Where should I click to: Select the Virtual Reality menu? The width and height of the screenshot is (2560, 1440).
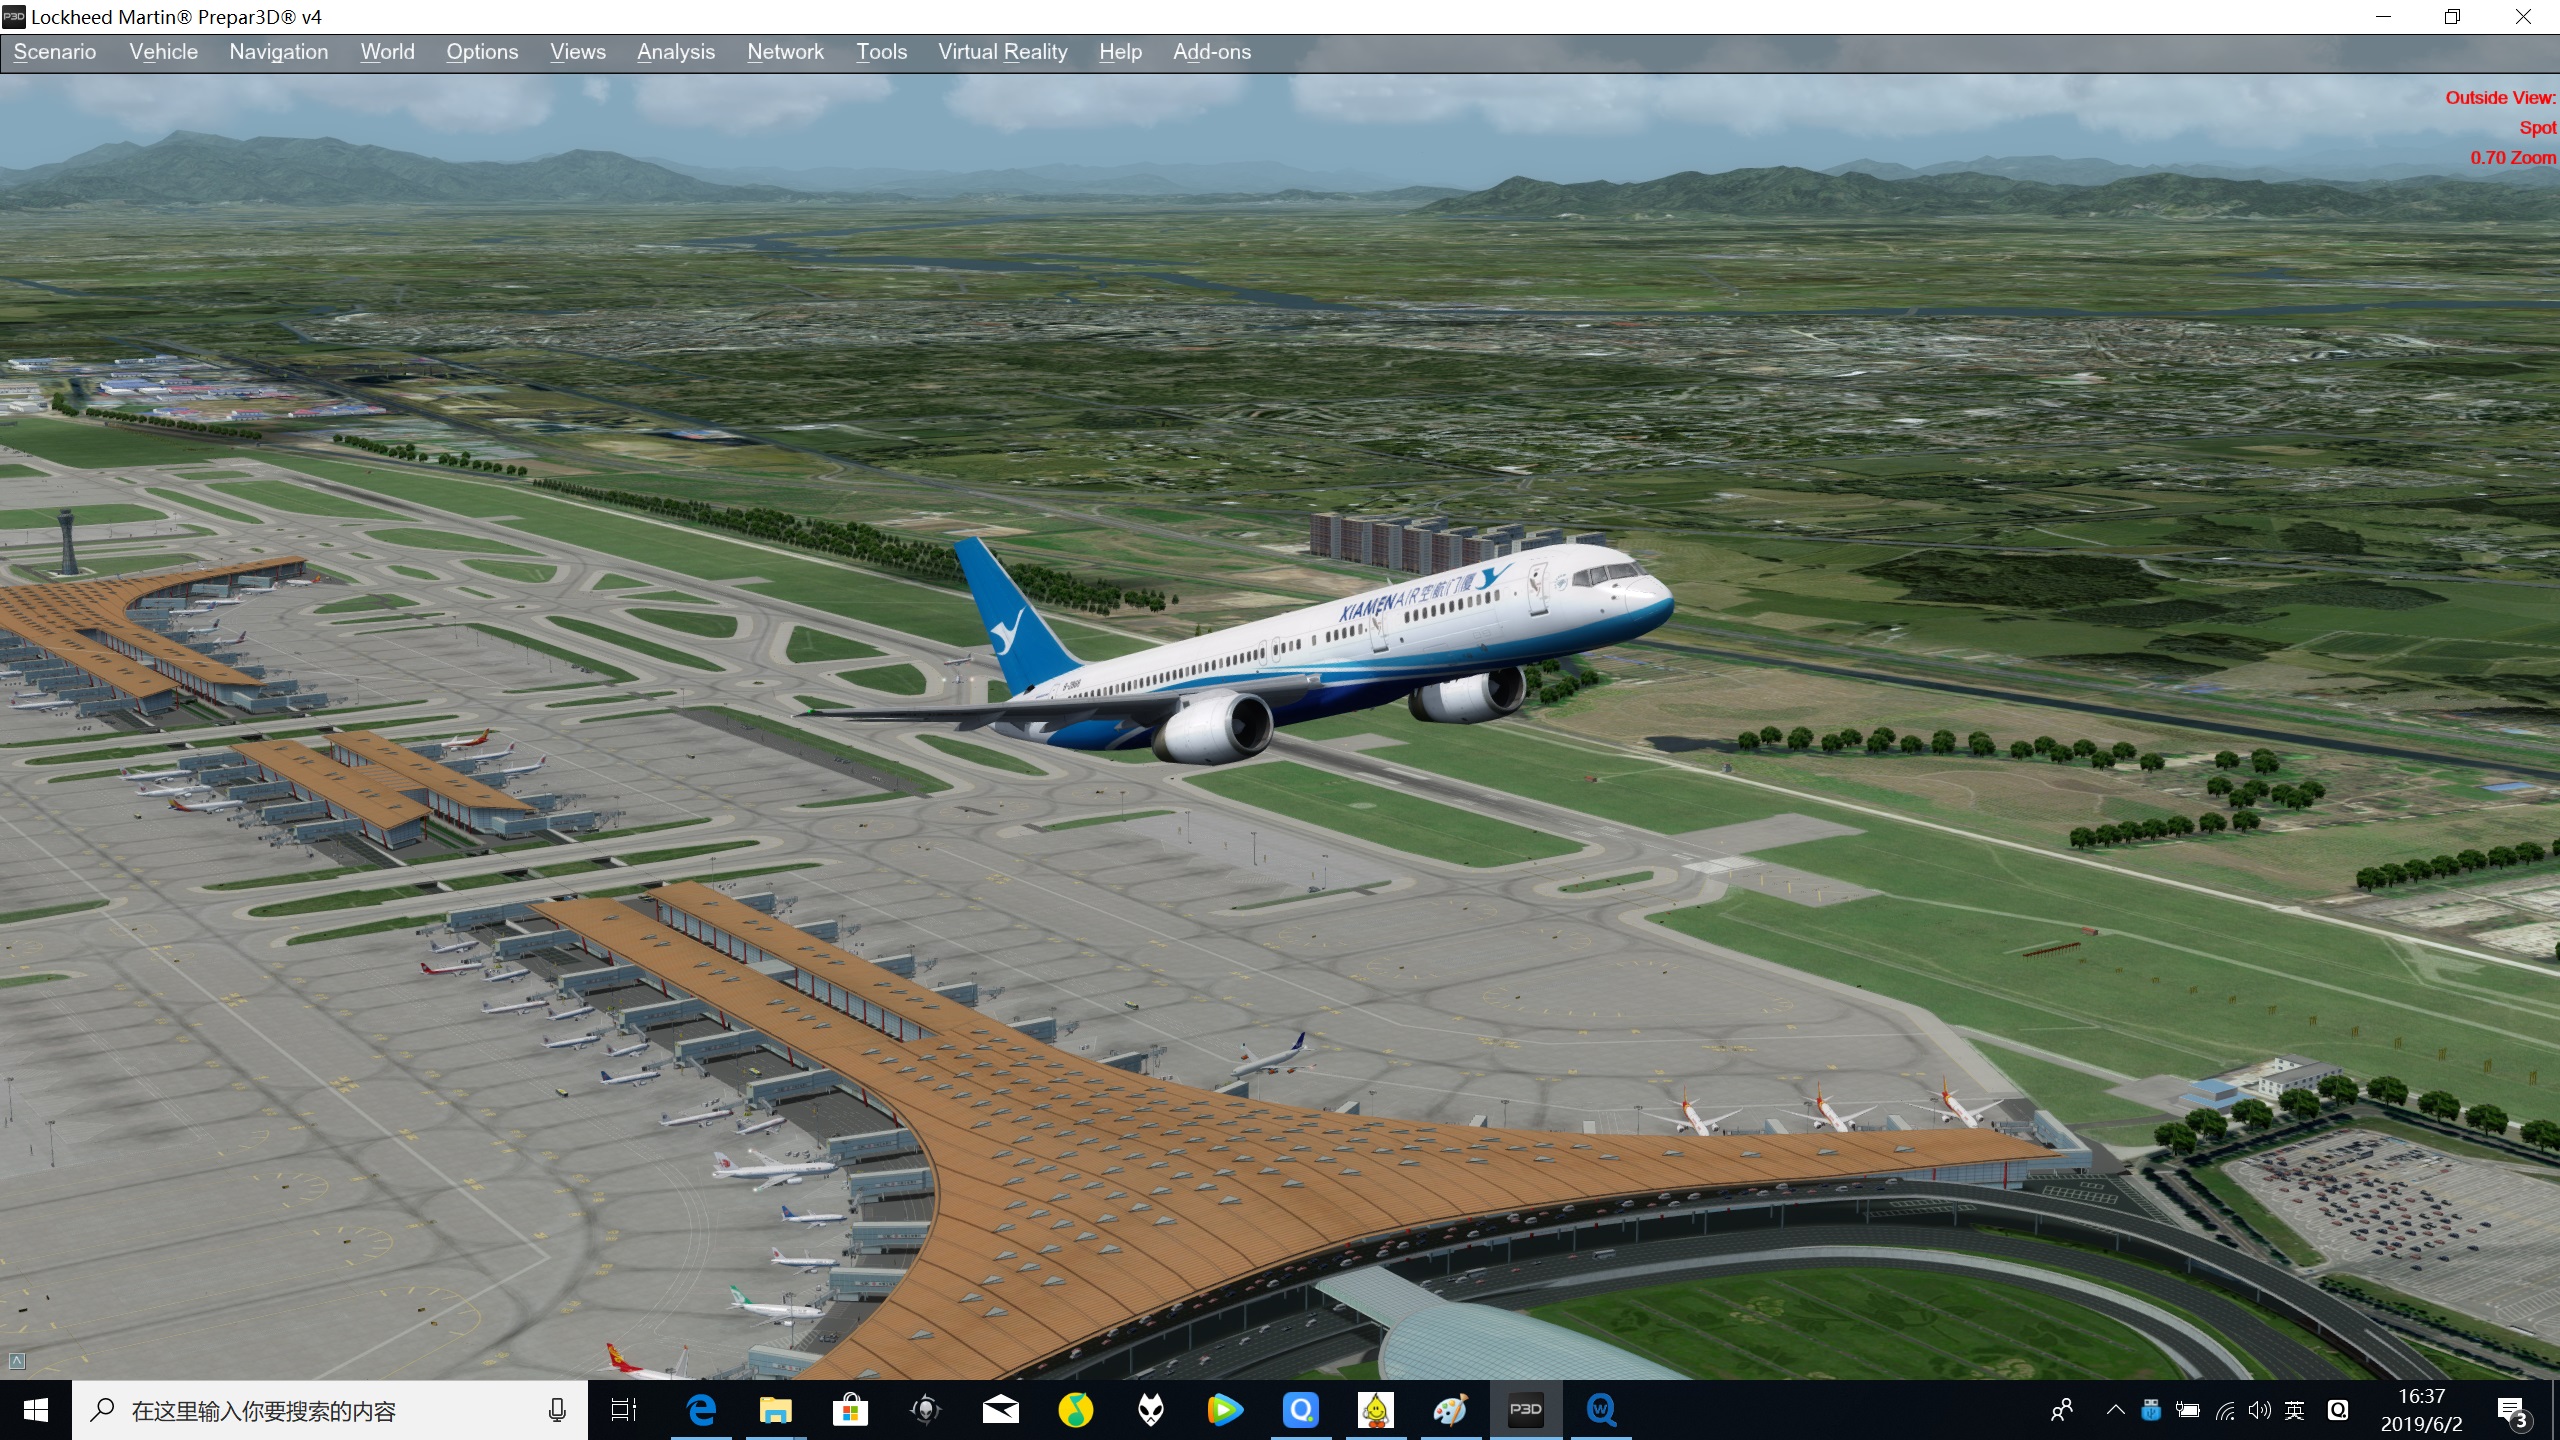1002,51
